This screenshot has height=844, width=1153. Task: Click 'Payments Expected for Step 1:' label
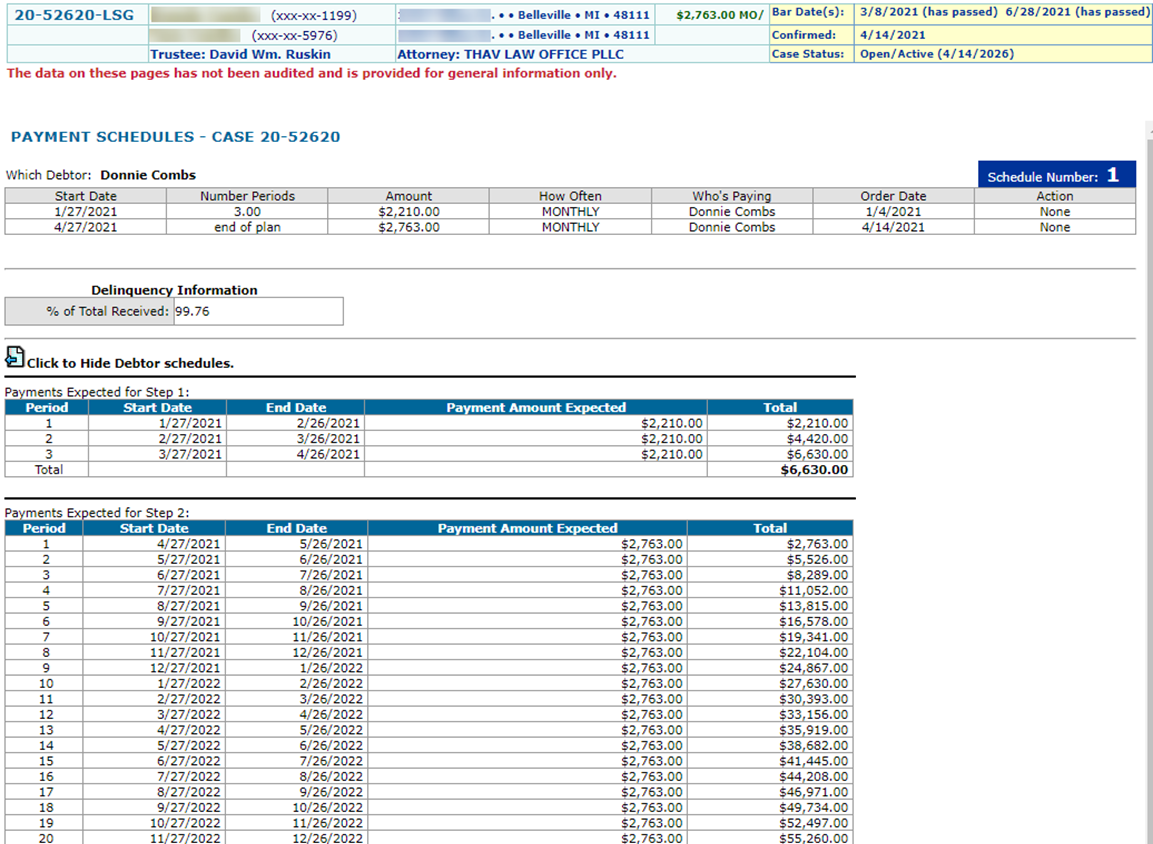97,392
